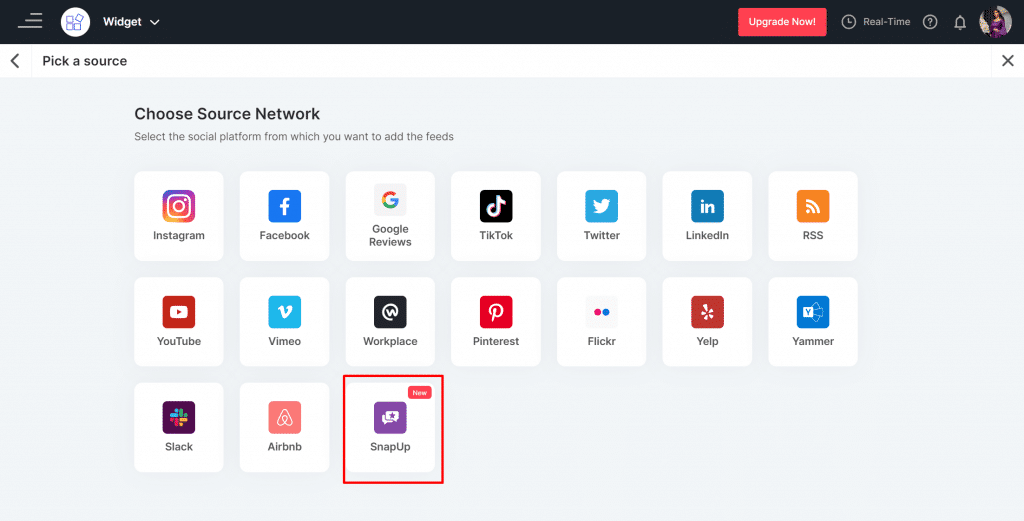Image resolution: width=1024 pixels, height=521 pixels.
Task: Open the user profile avatar
Action: coord(995,22)
